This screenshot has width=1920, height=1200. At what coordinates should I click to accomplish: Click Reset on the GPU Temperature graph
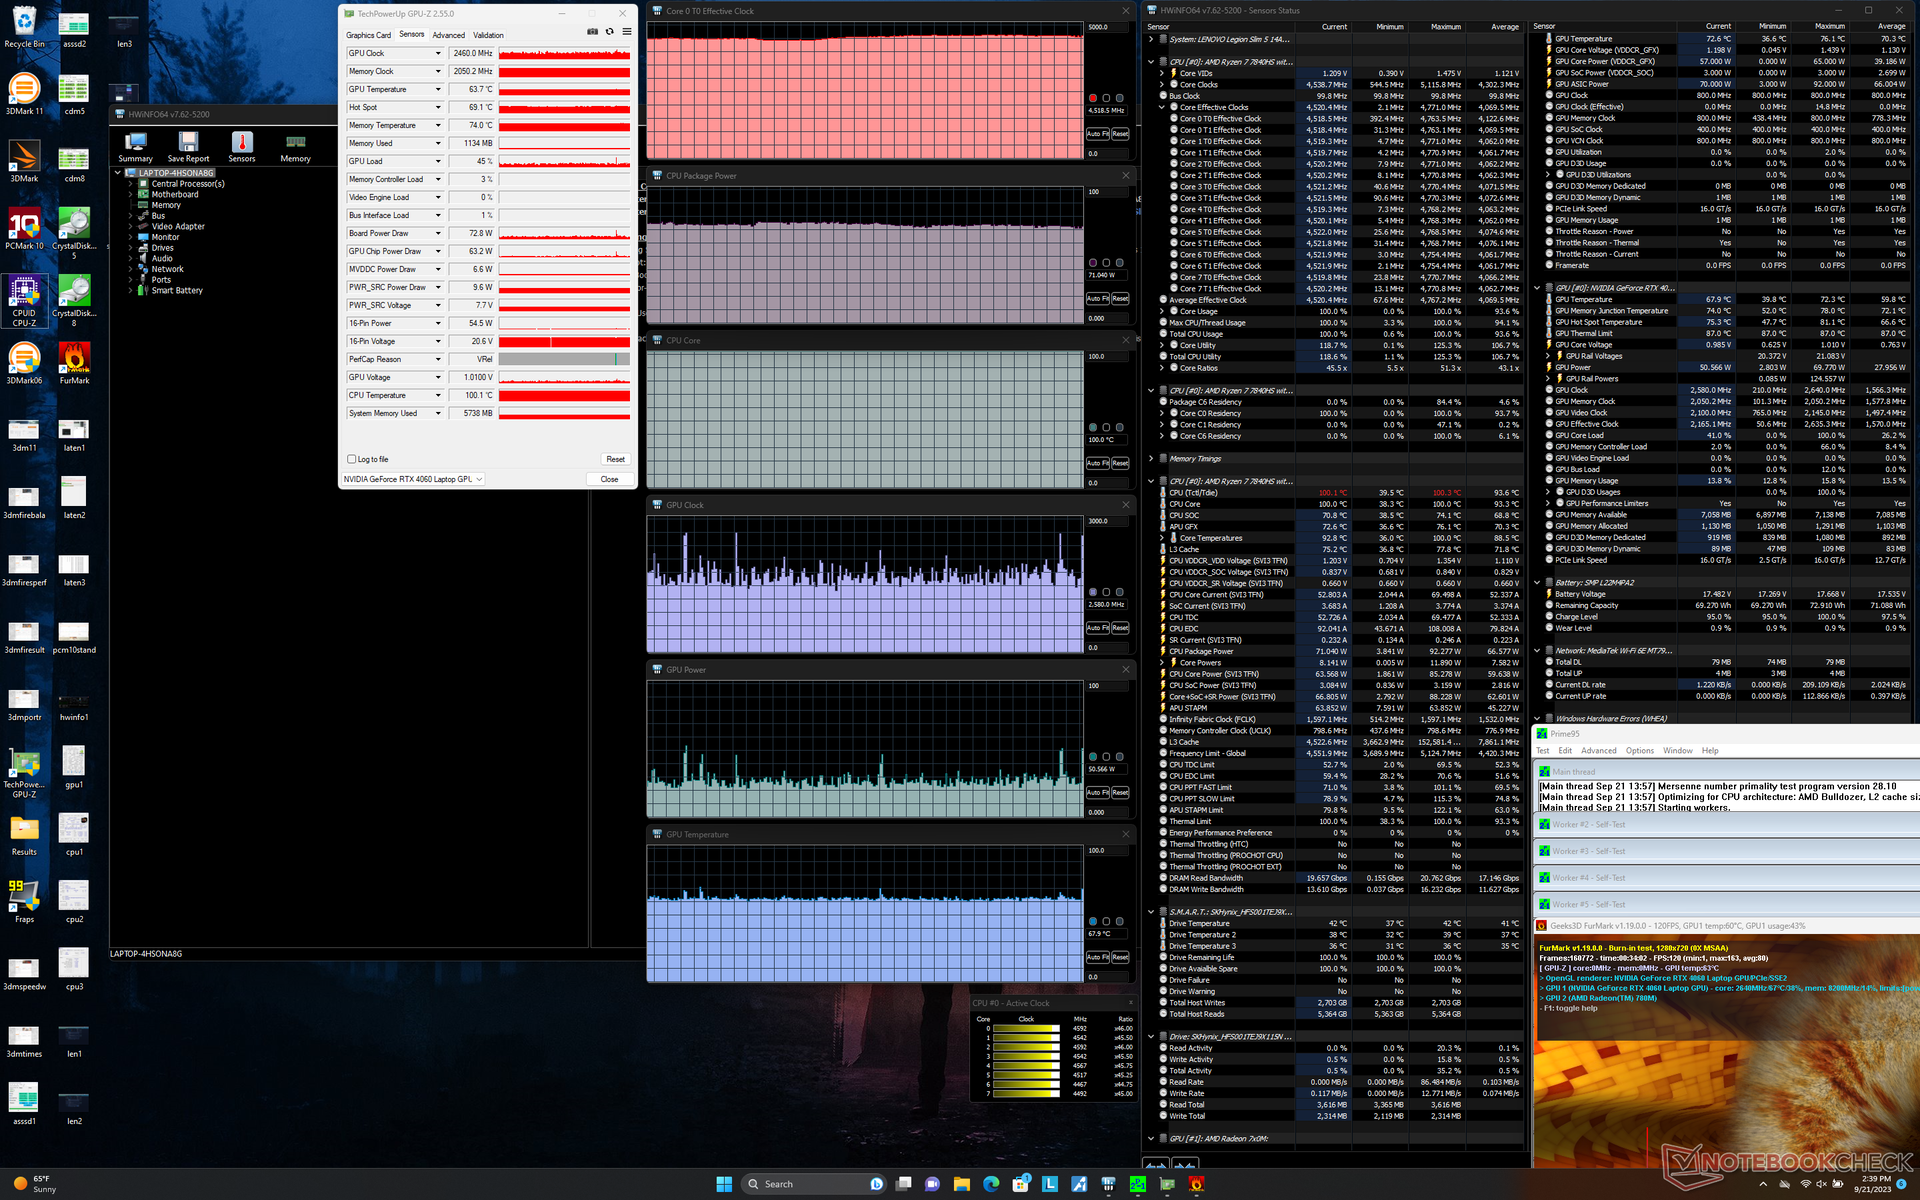pyautogui.click(x=1120, y=957)
